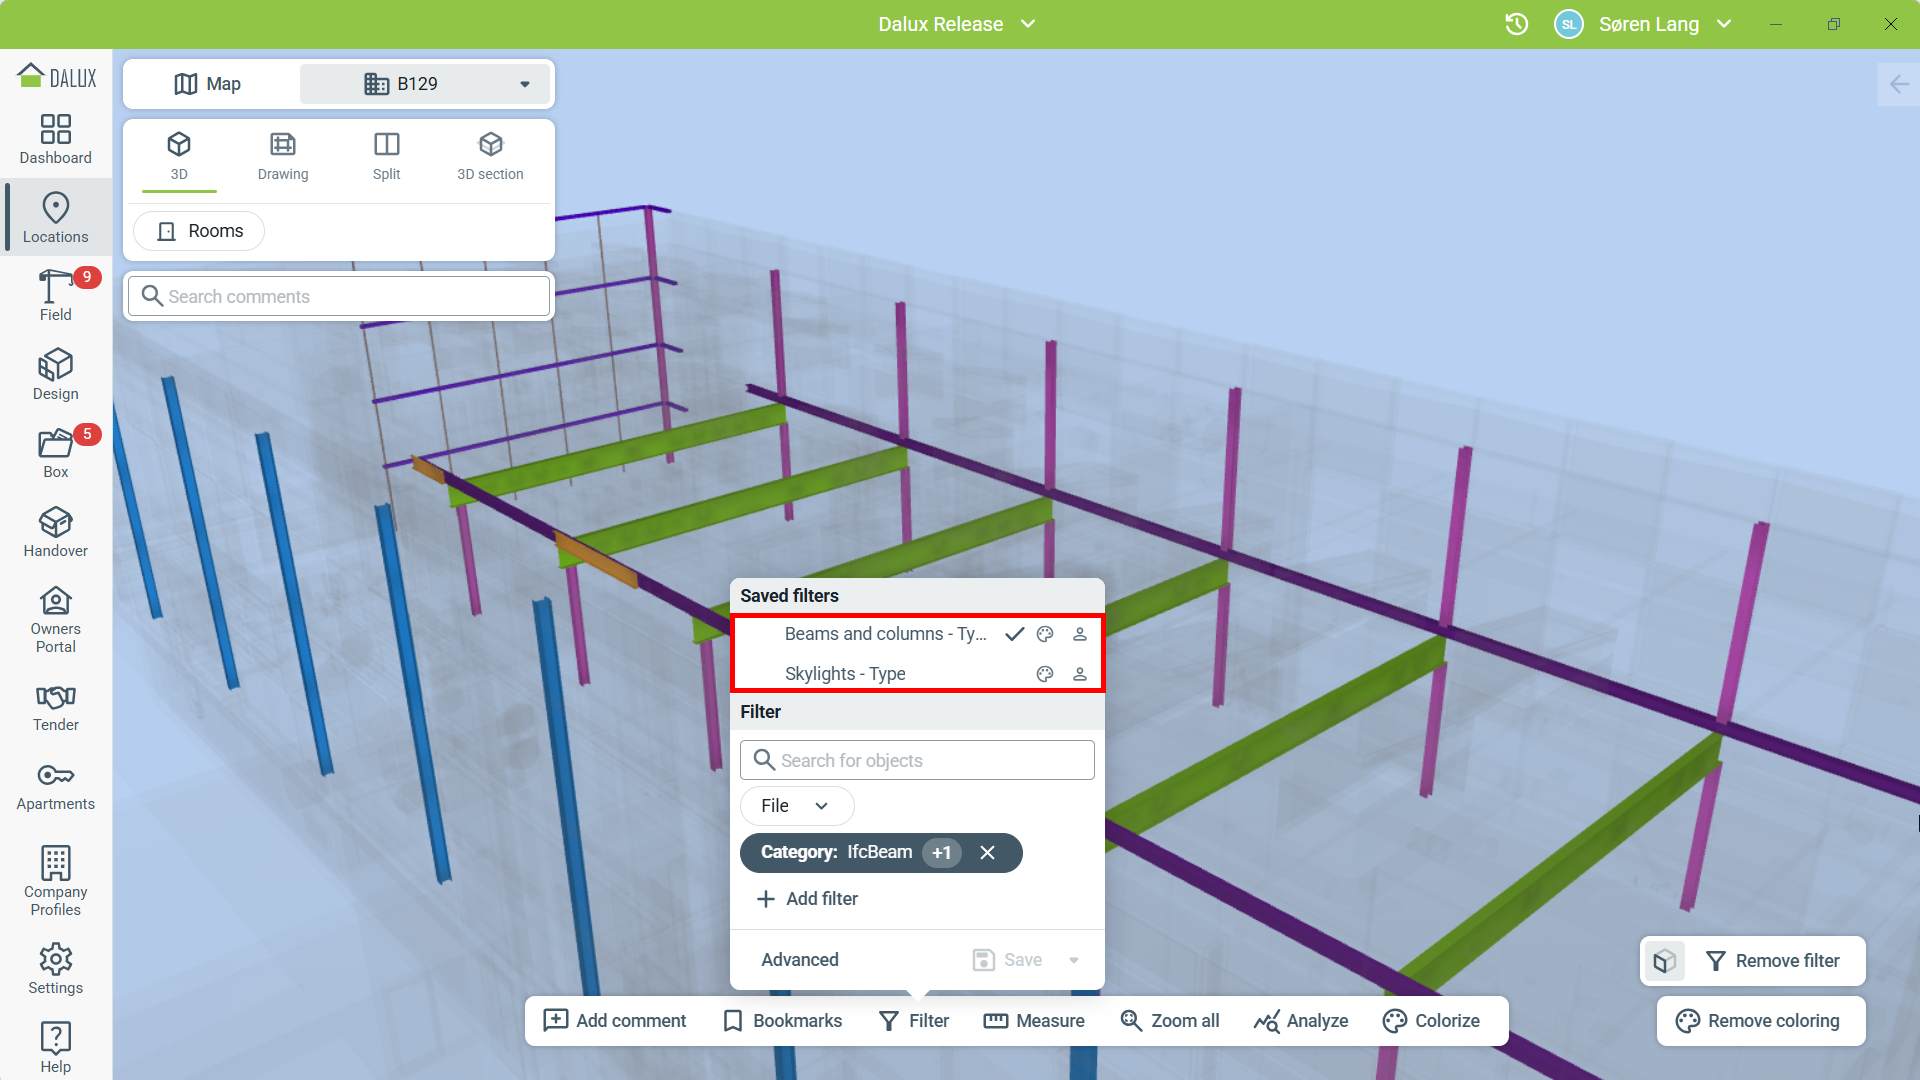Click in the Search comments field
This screenshot has width=1920, height=1080.
pyautogui.click(x=339, y=296)
